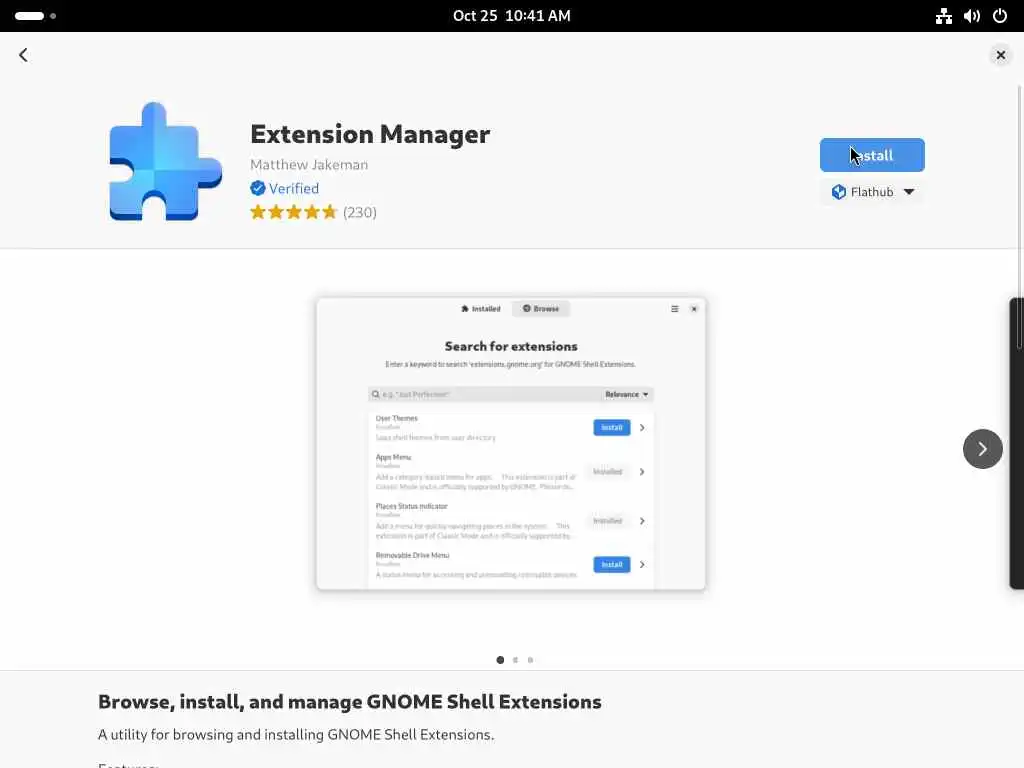Click the blue Verified badge icon
The width and height of the screenshot is (1024, 768).
(x=258, y=188)
